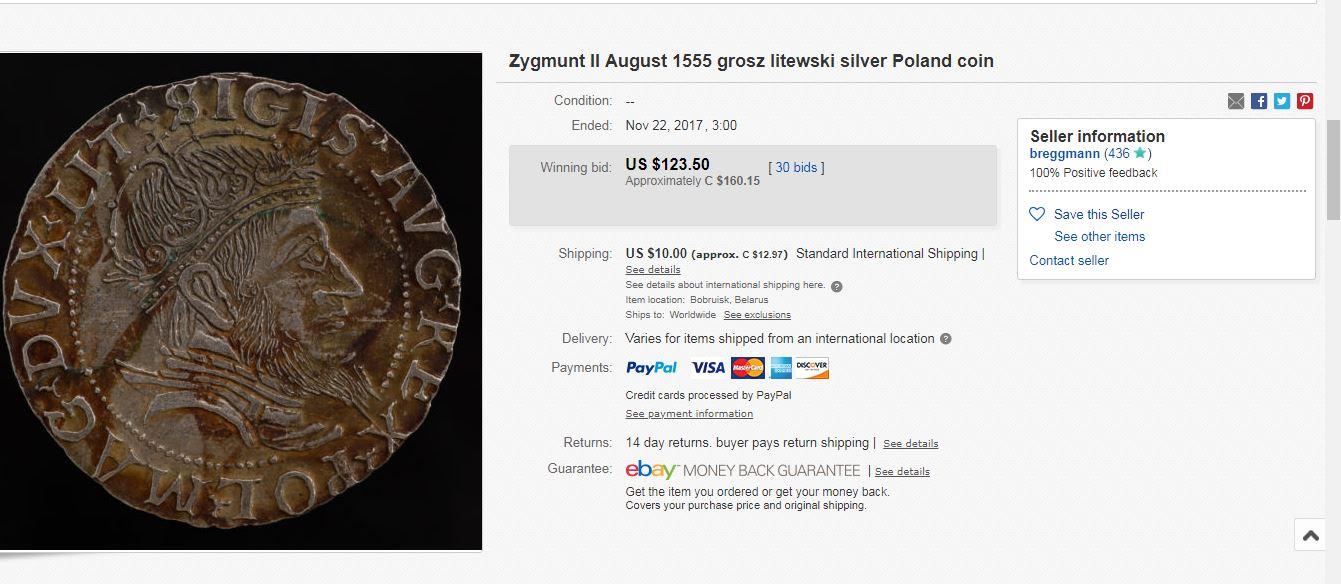
Task: Click help icon next to international shipping text
Action: [837, 286]
